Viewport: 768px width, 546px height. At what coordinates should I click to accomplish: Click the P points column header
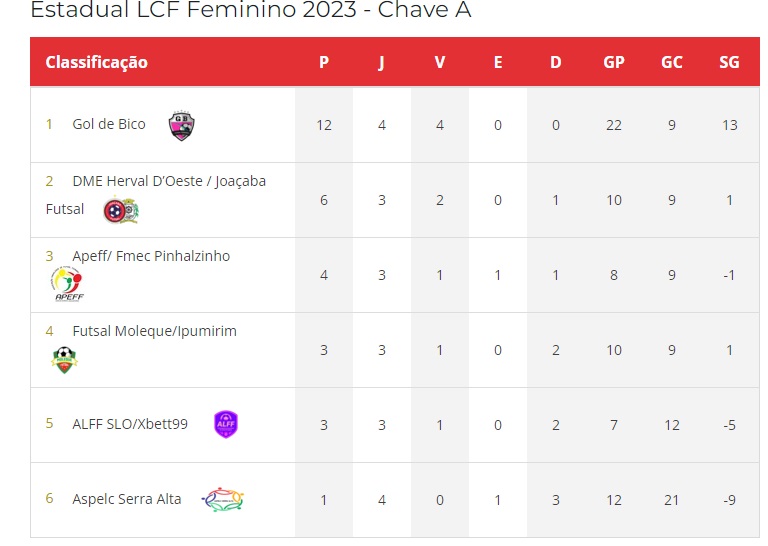(324, 62)
